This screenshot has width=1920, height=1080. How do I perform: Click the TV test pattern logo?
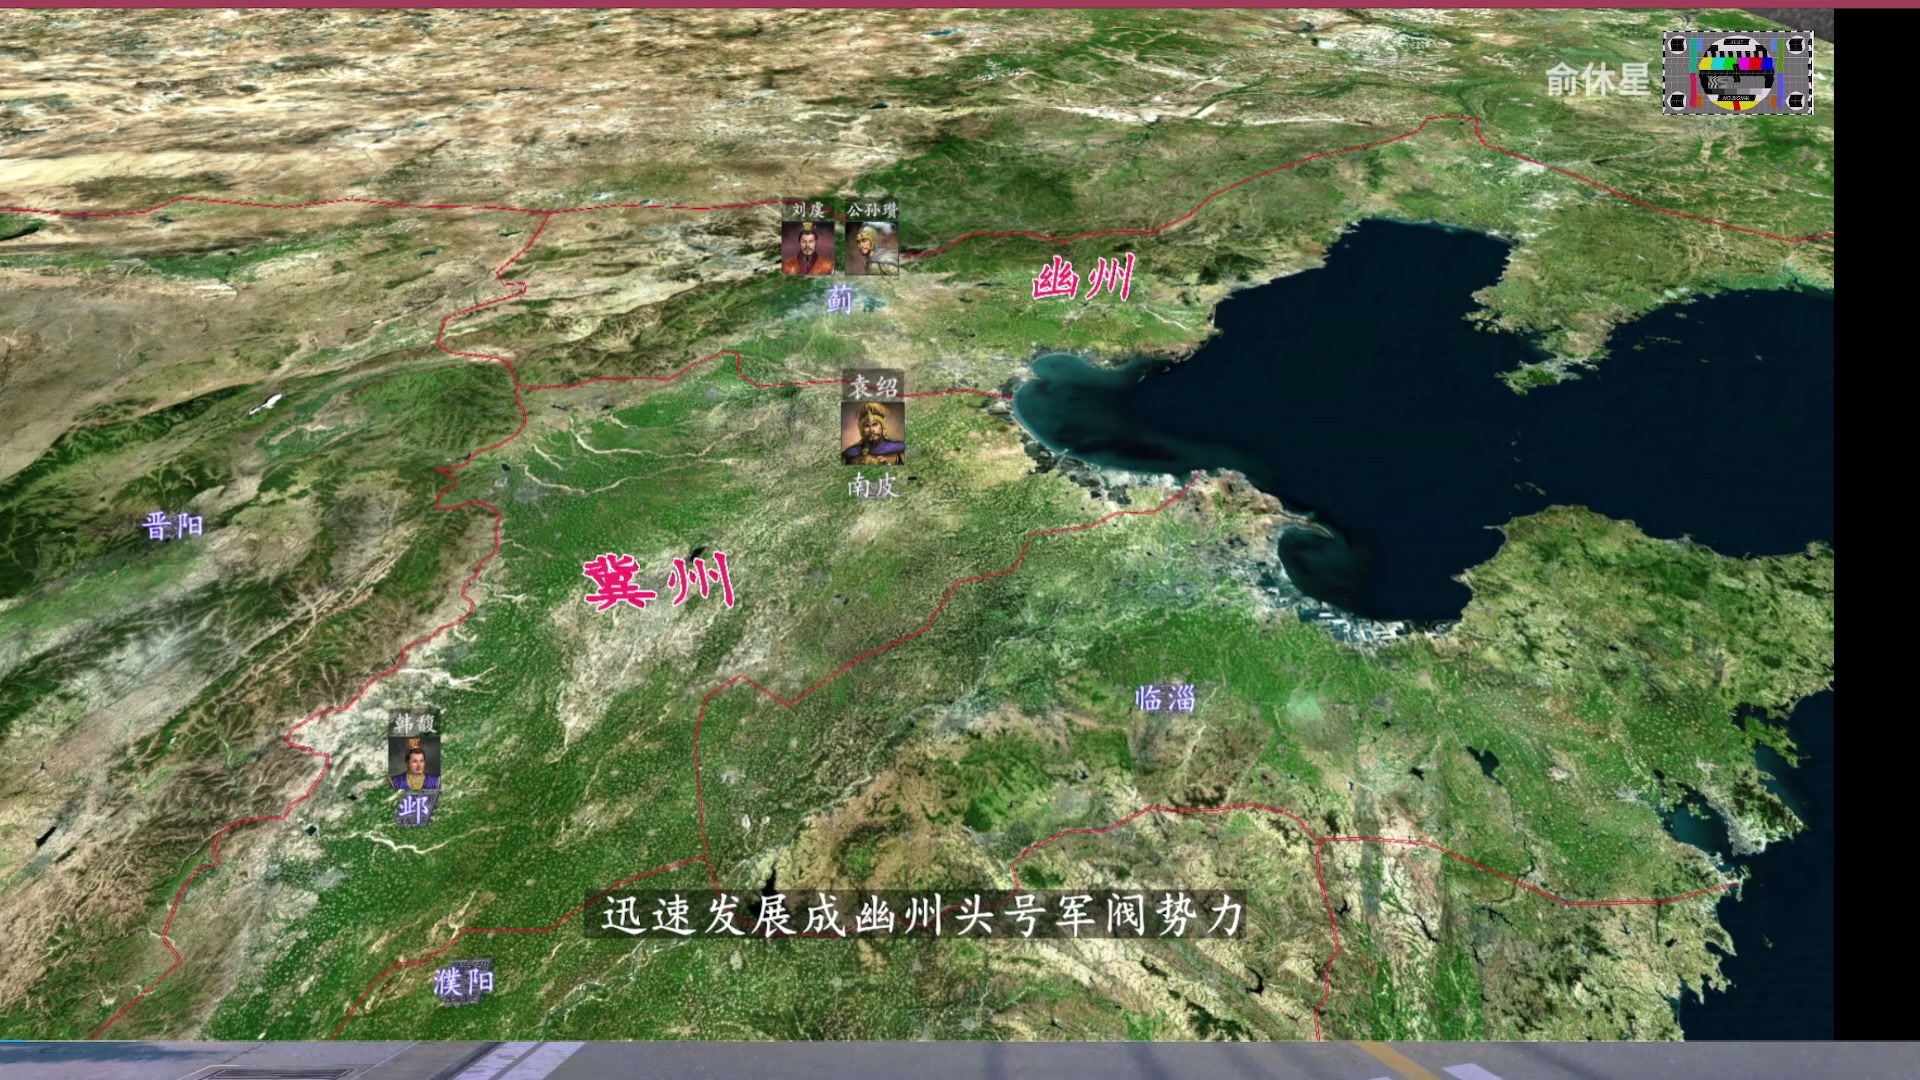click(x=1737, y=72)
